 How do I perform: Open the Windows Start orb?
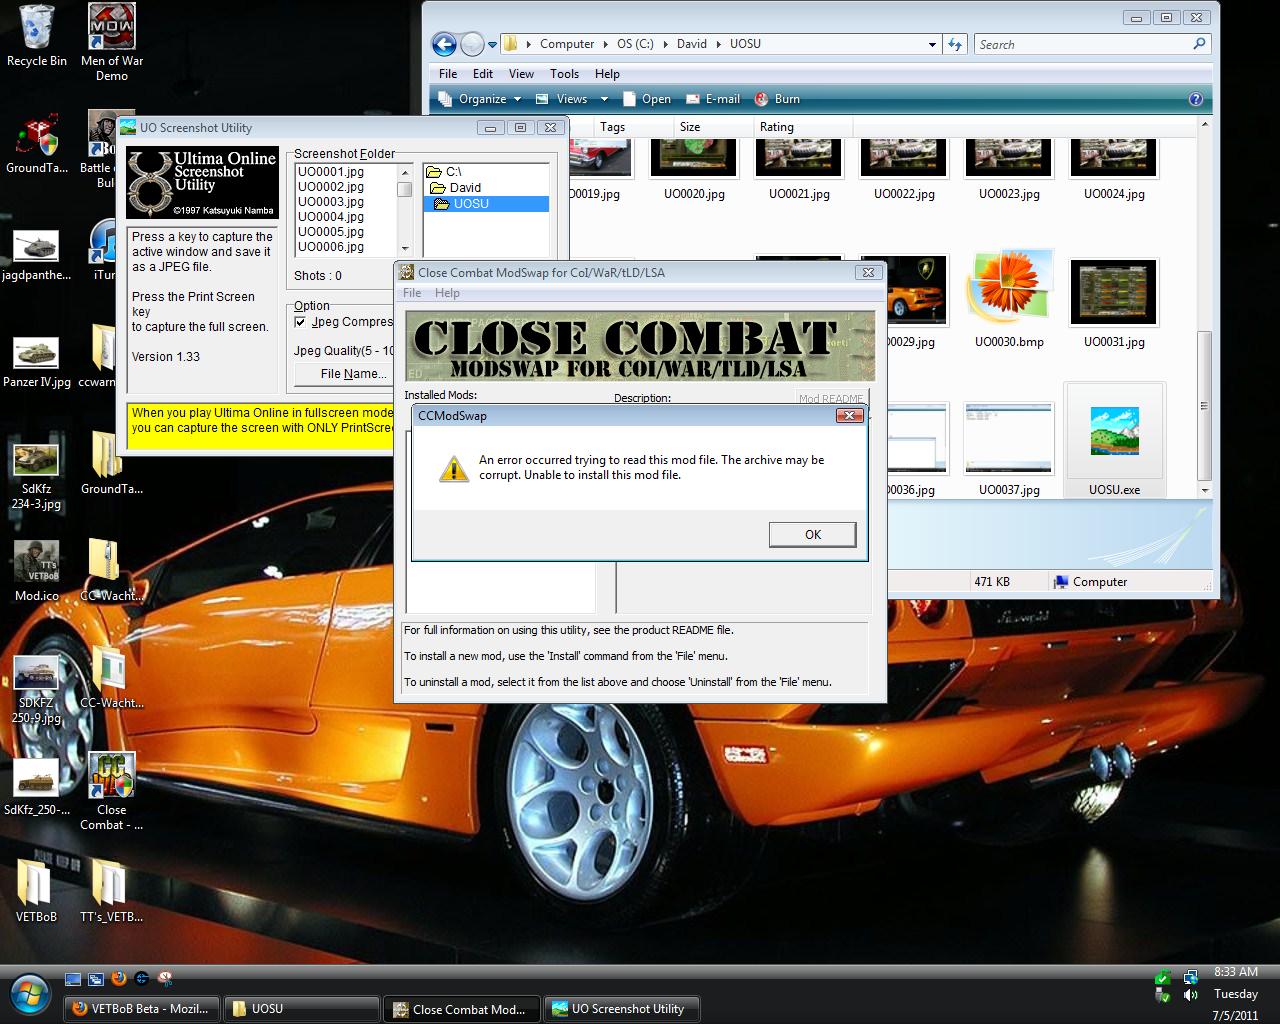tap(31, 994)
